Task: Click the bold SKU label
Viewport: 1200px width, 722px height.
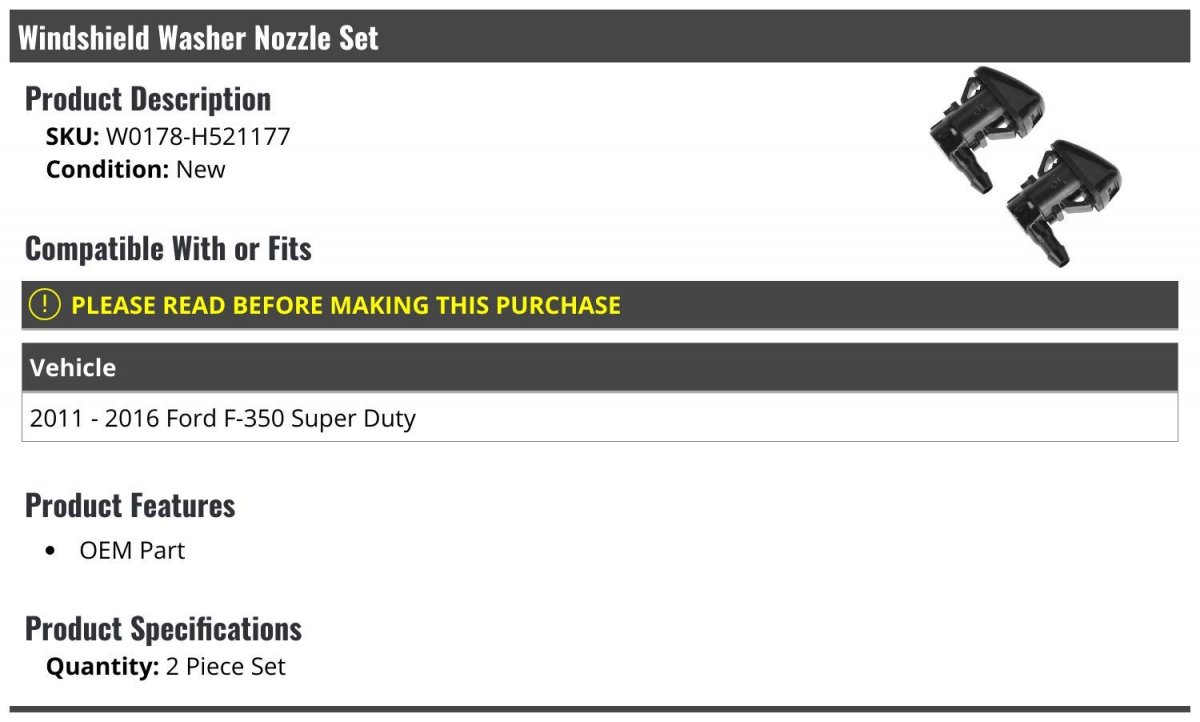Action: tap(72, 137)
